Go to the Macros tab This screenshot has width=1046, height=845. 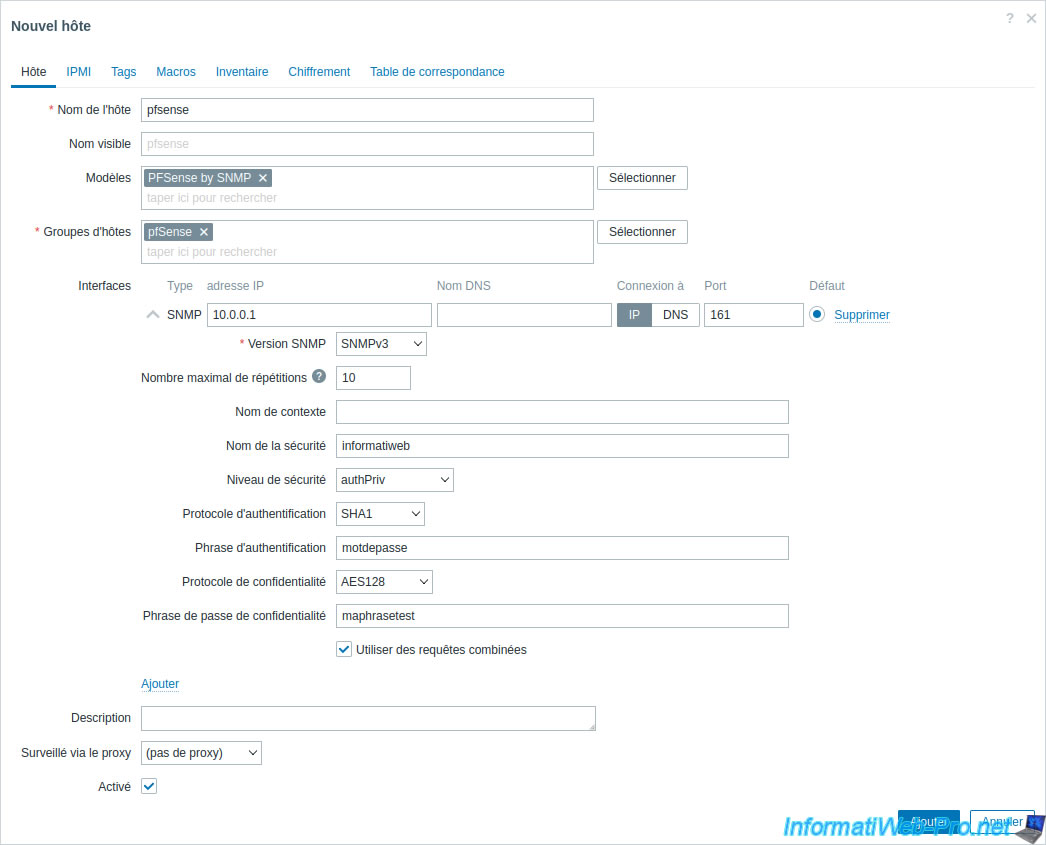pyautogui.click(x=176, y=71)
